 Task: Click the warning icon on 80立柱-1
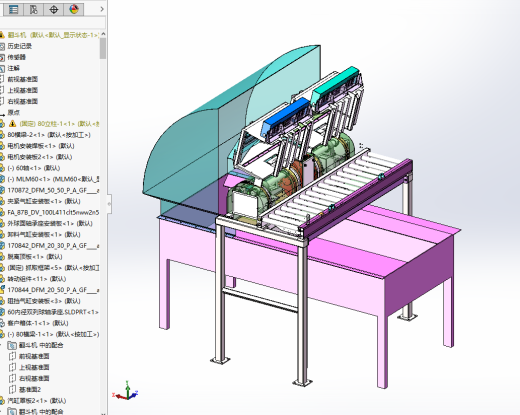12,124
